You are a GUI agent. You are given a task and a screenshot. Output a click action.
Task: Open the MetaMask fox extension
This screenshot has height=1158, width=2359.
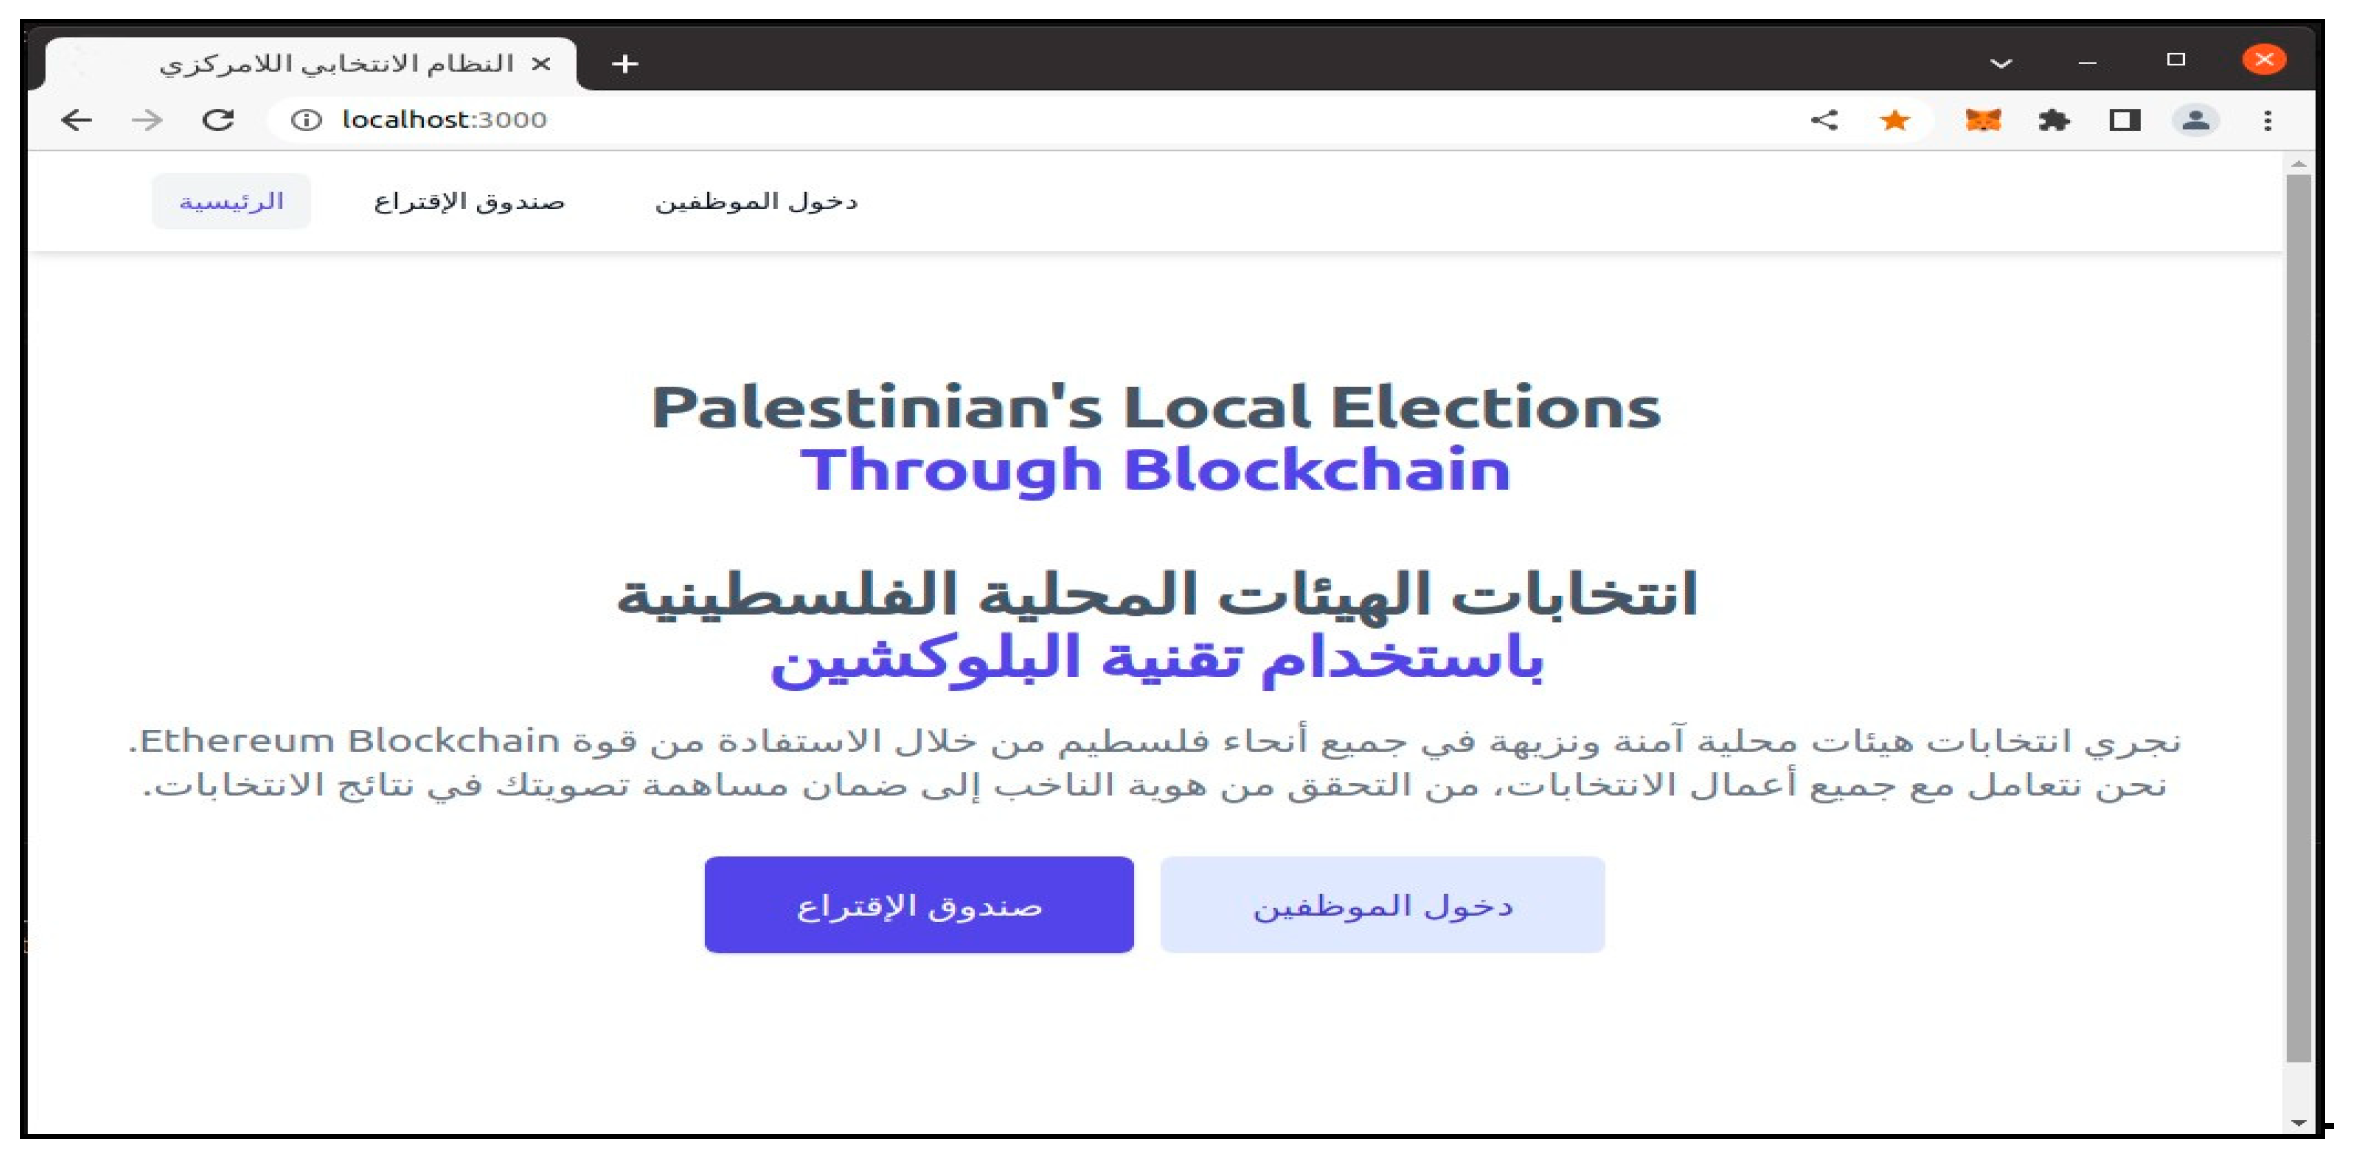(x=1982, y=121)
